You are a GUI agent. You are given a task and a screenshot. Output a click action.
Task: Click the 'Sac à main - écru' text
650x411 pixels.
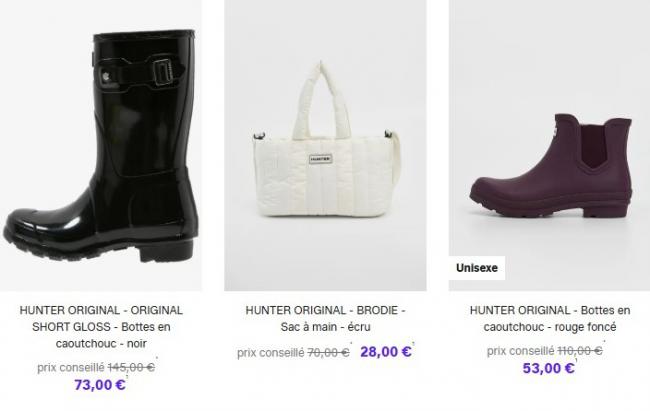point(325,327)
